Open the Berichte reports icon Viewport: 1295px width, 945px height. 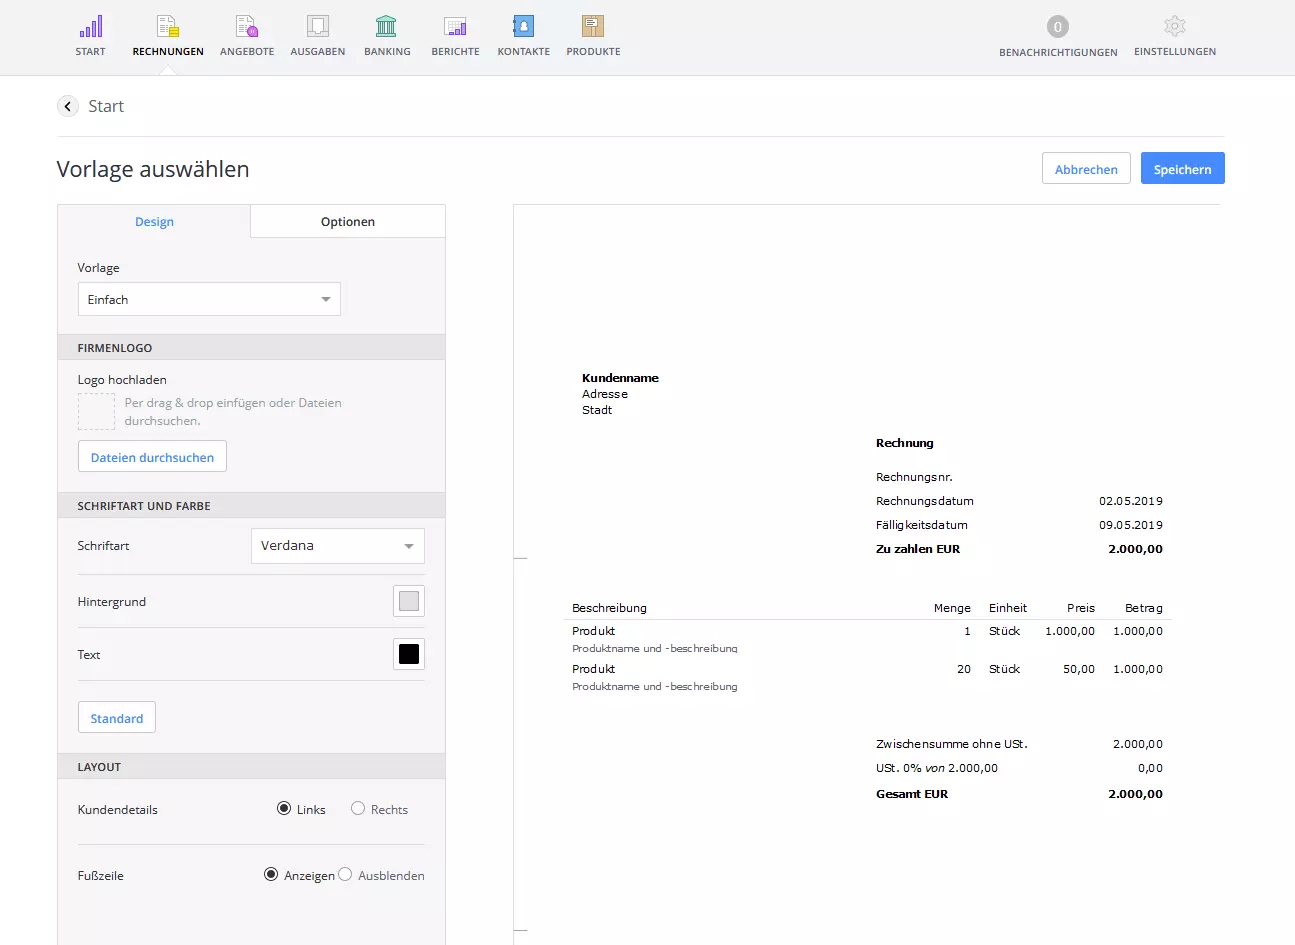[x=455, y=27]
